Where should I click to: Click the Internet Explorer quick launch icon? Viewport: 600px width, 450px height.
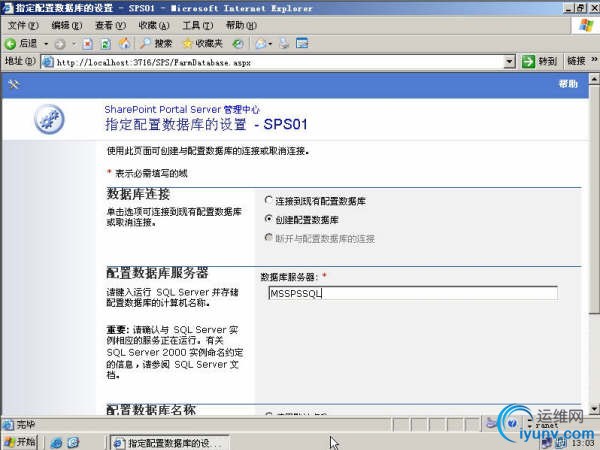(56, 443)
